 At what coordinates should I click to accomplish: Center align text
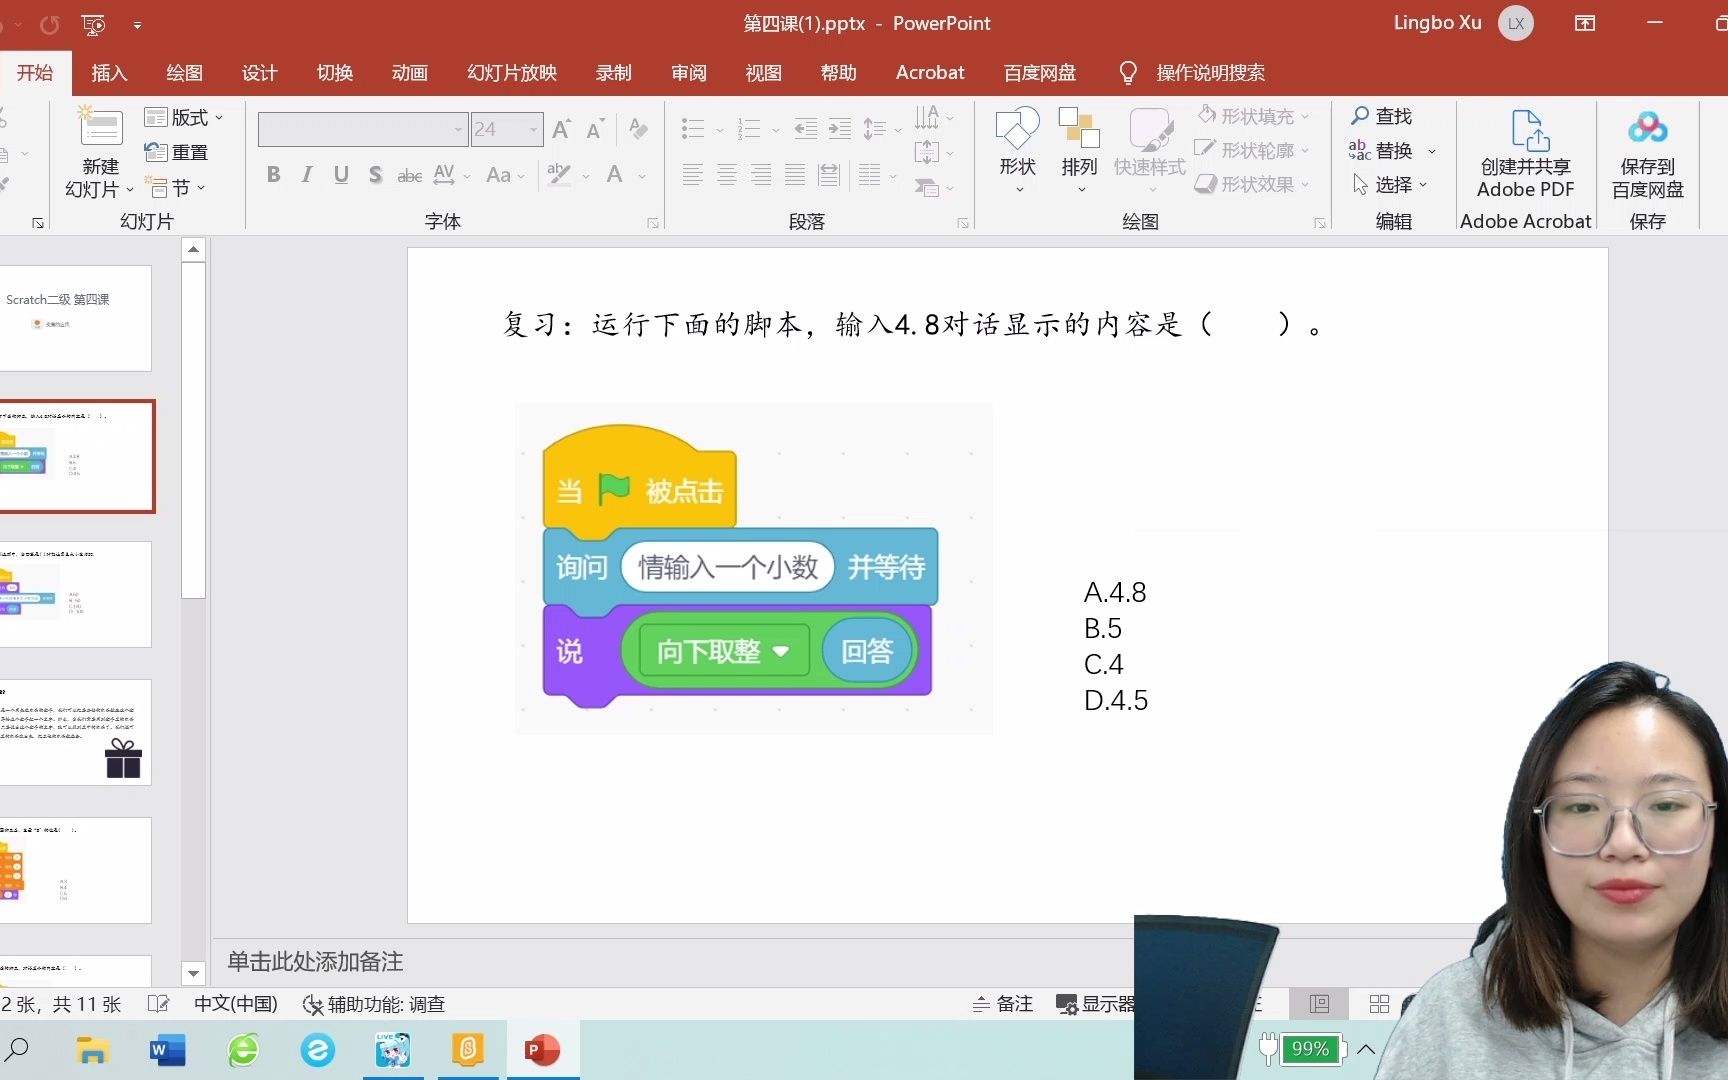click(x=727, y=175)
